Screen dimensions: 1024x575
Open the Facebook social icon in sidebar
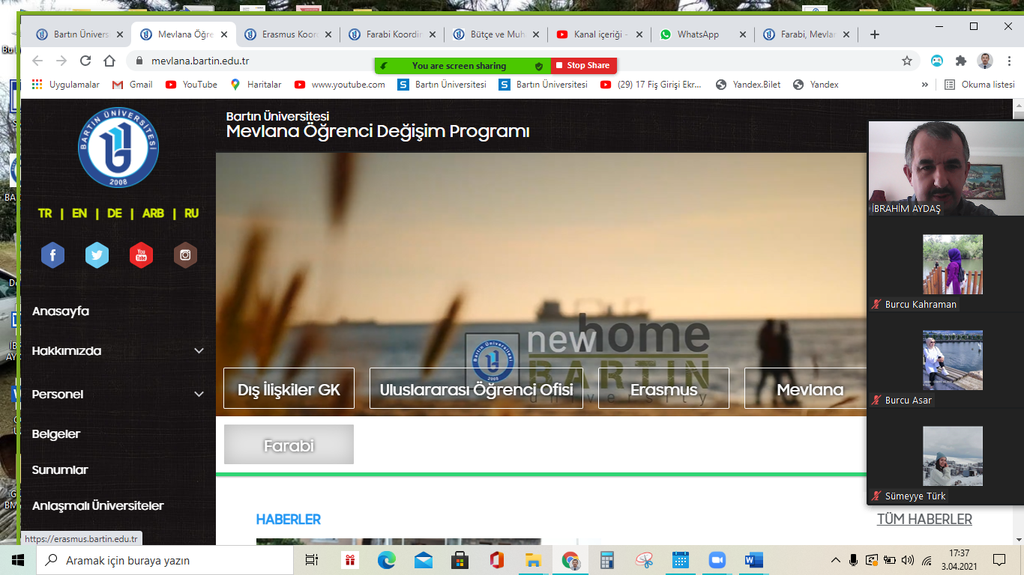[52, 255]
